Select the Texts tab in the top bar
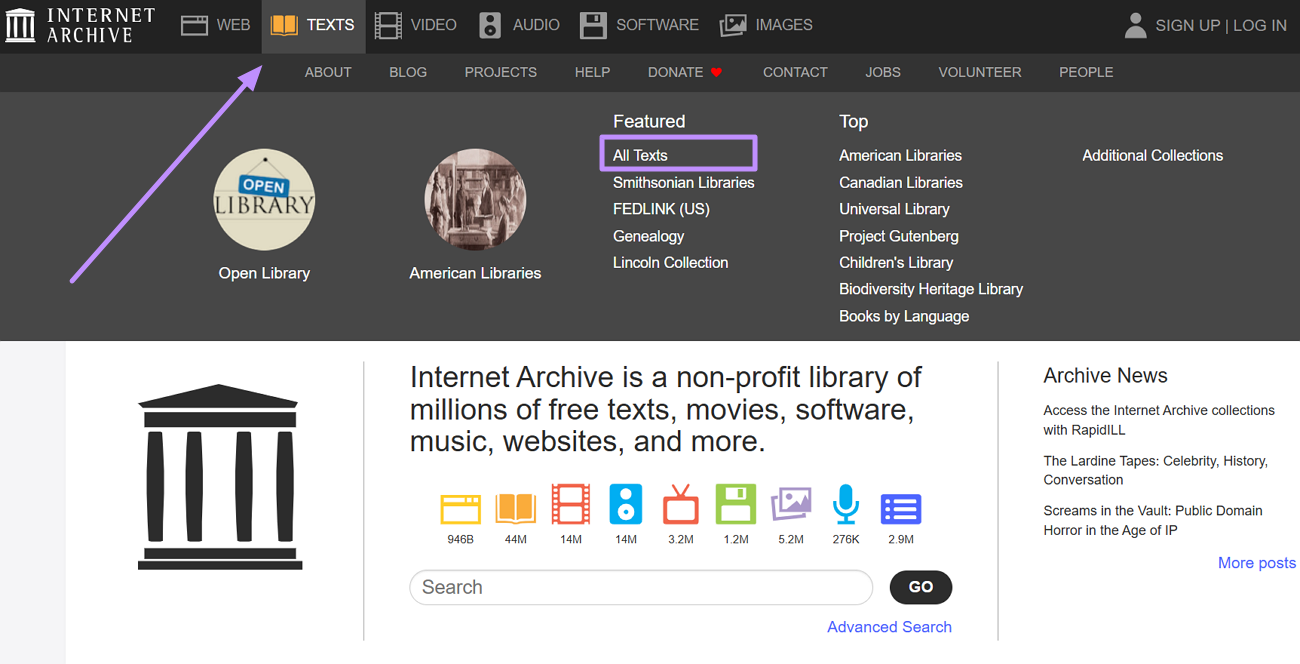1300x664 pixels. pos(313,25)
